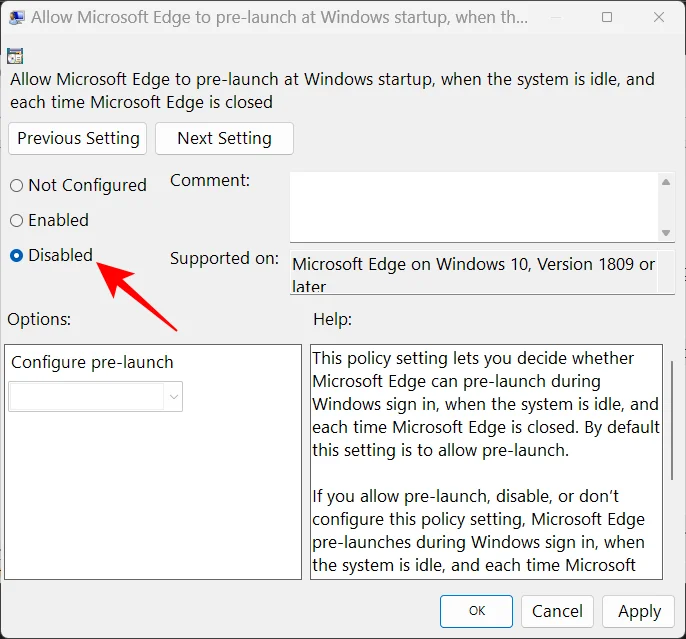
Task: Open the Configure pre-launch dropdown
Action: pos(95,397)
